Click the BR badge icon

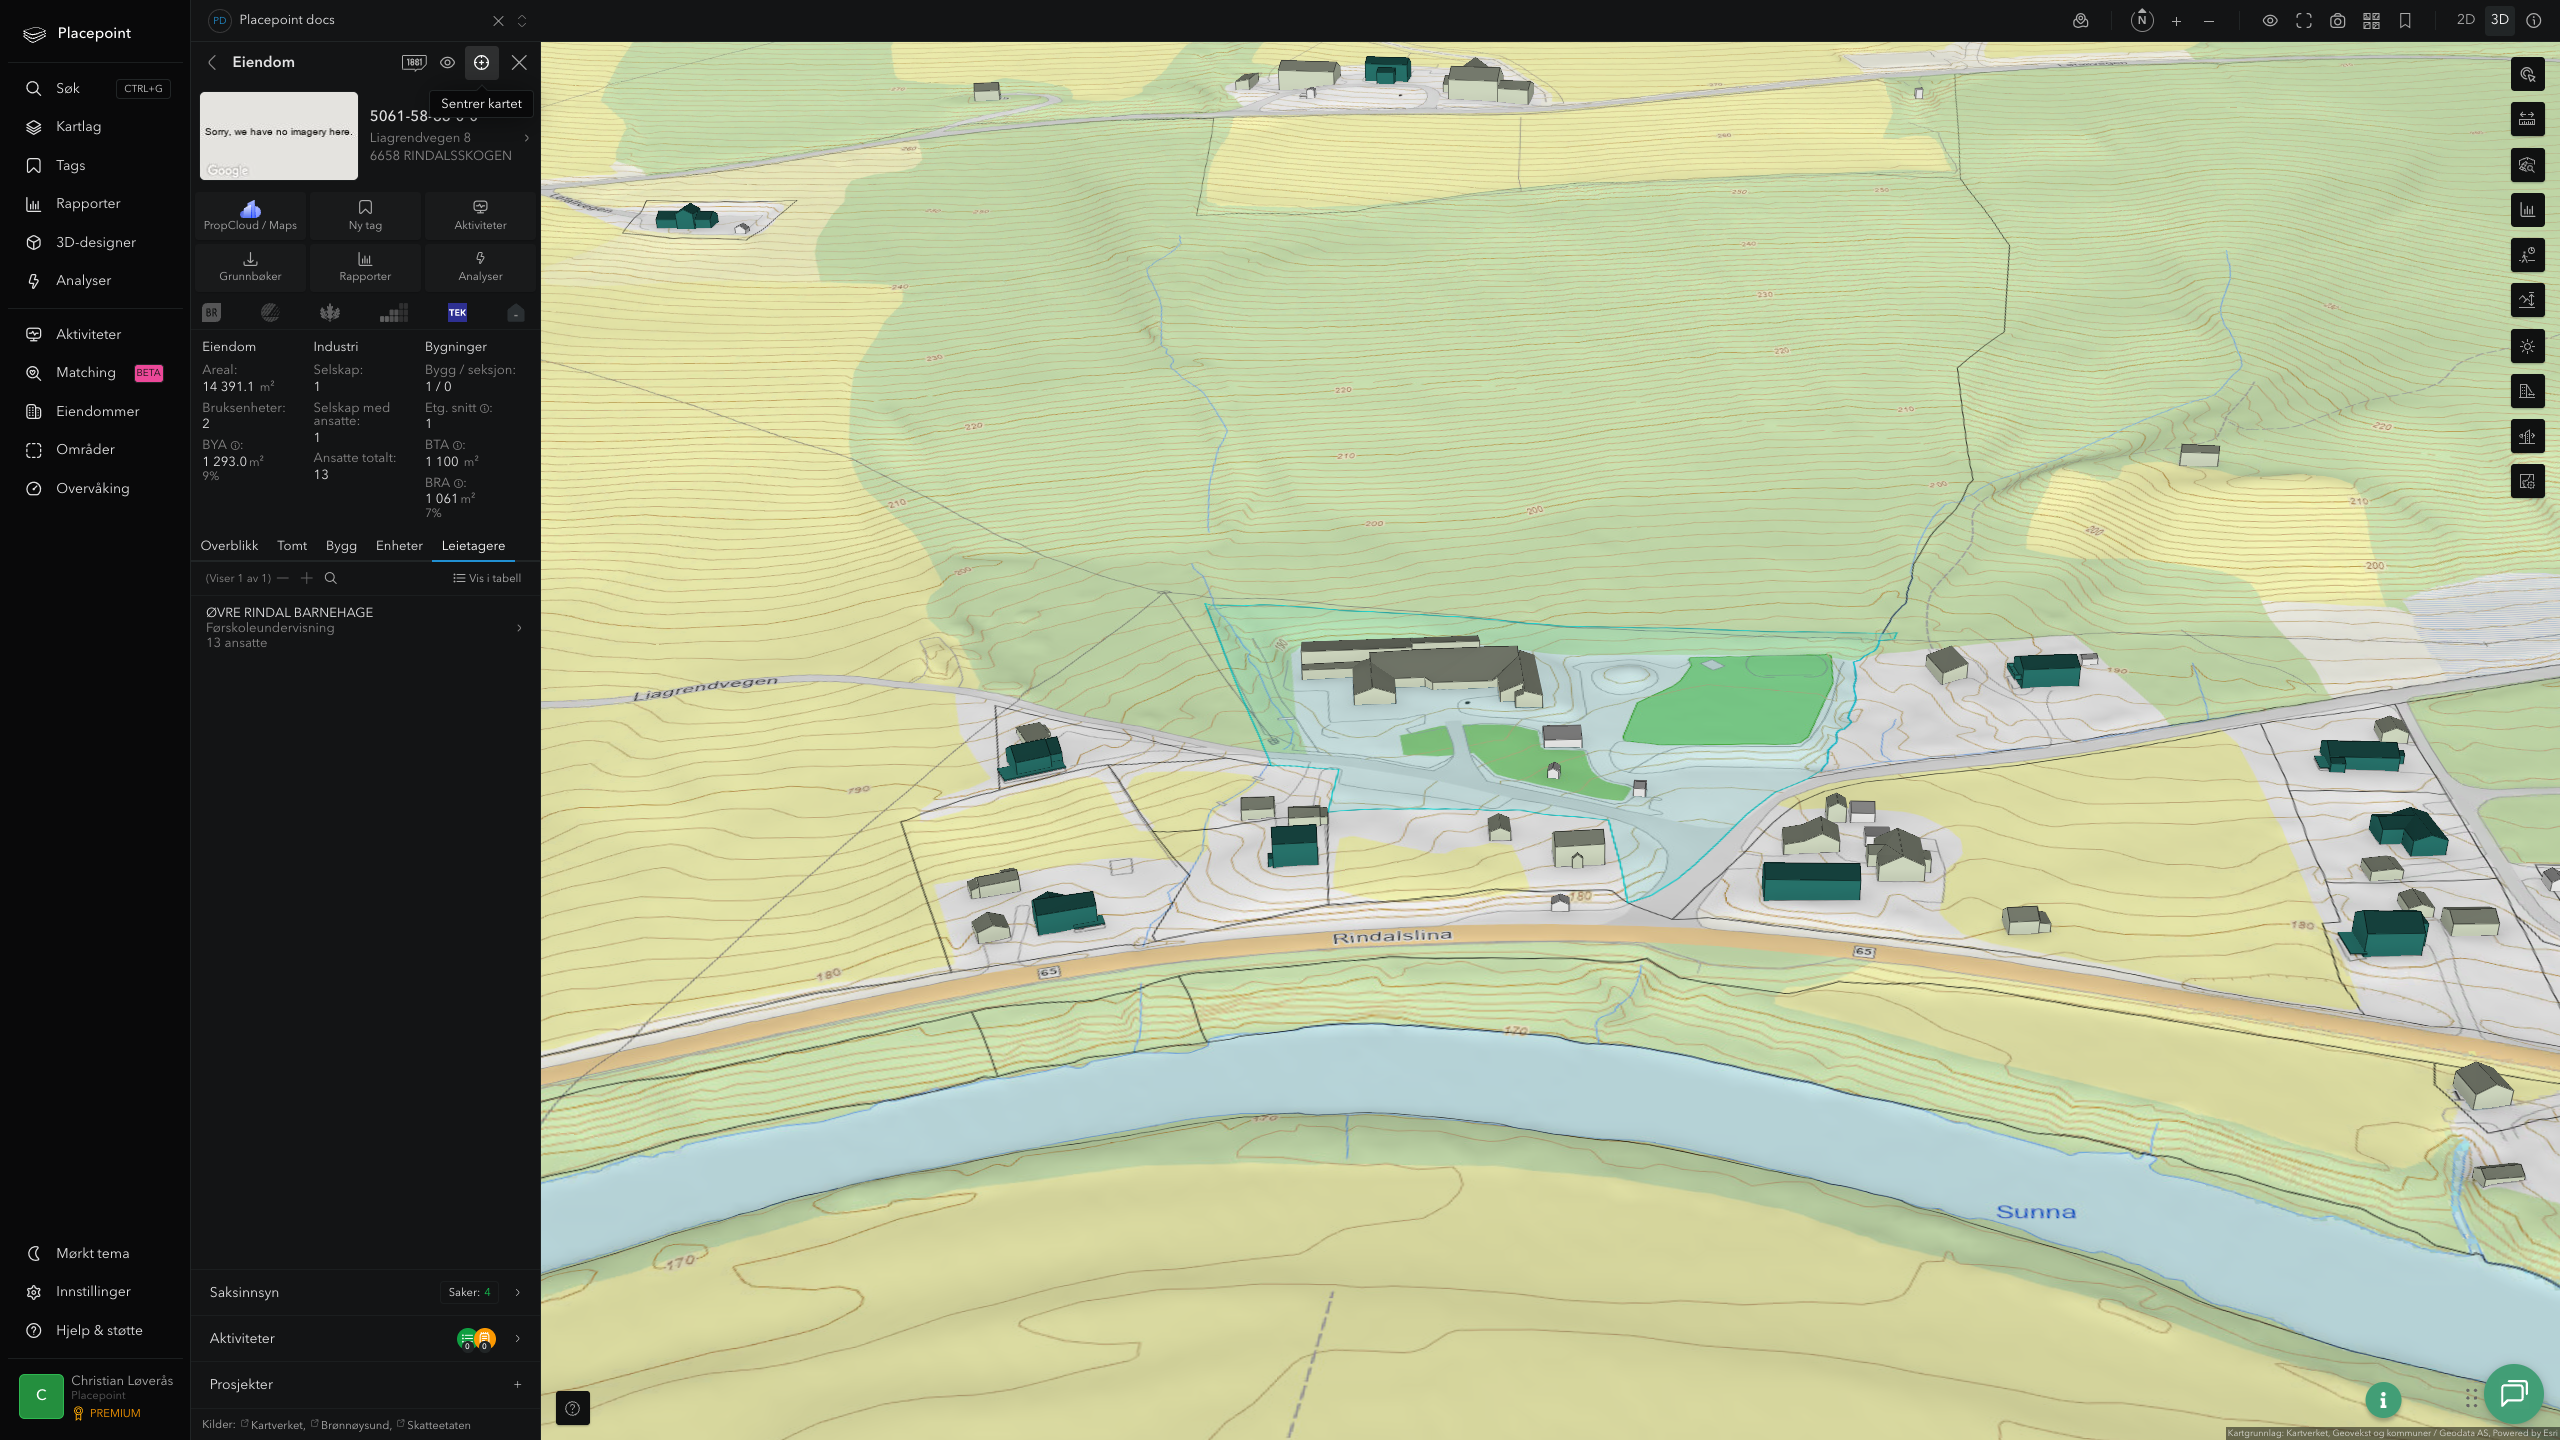click(211, 313)
